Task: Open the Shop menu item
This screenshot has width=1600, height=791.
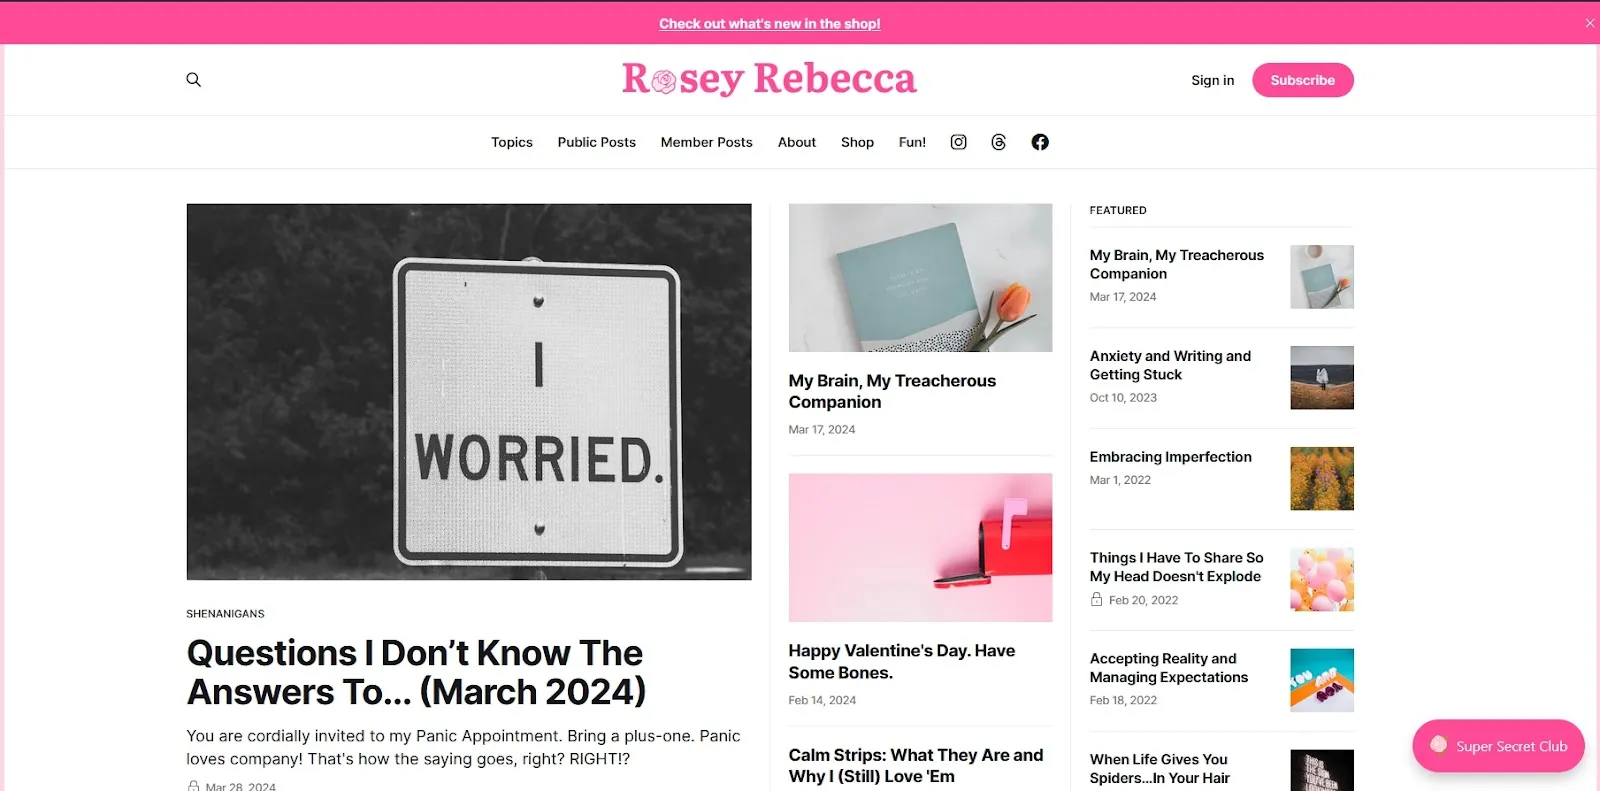Action: point(857,142)
